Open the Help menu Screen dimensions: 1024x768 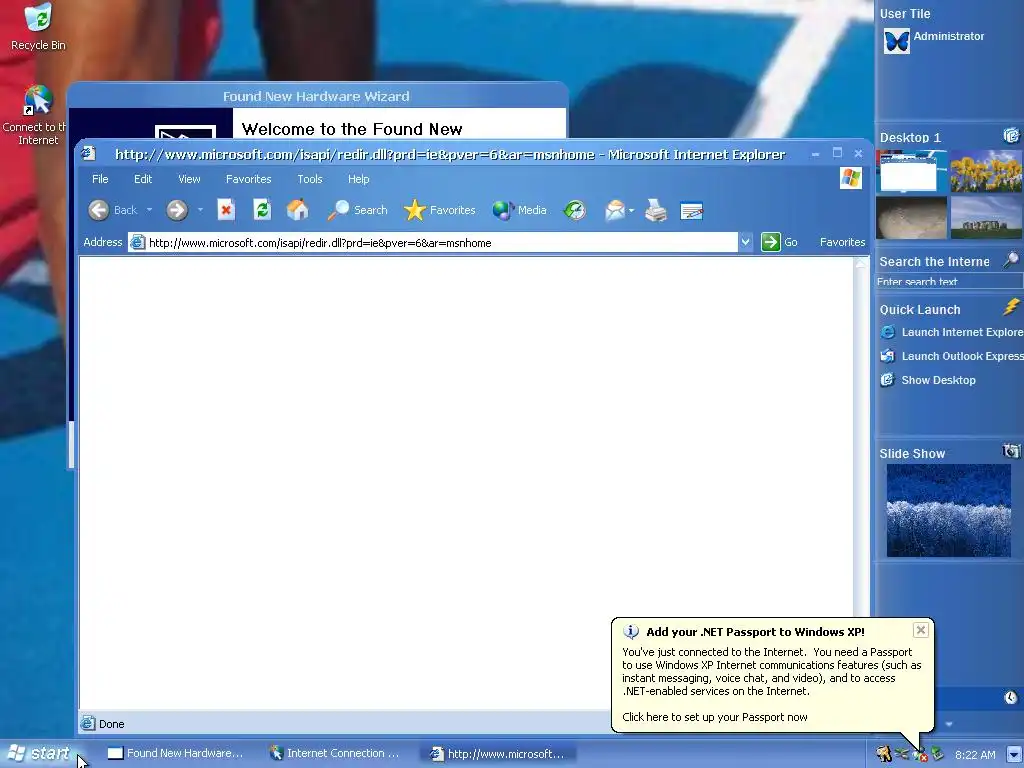(359, 179)
